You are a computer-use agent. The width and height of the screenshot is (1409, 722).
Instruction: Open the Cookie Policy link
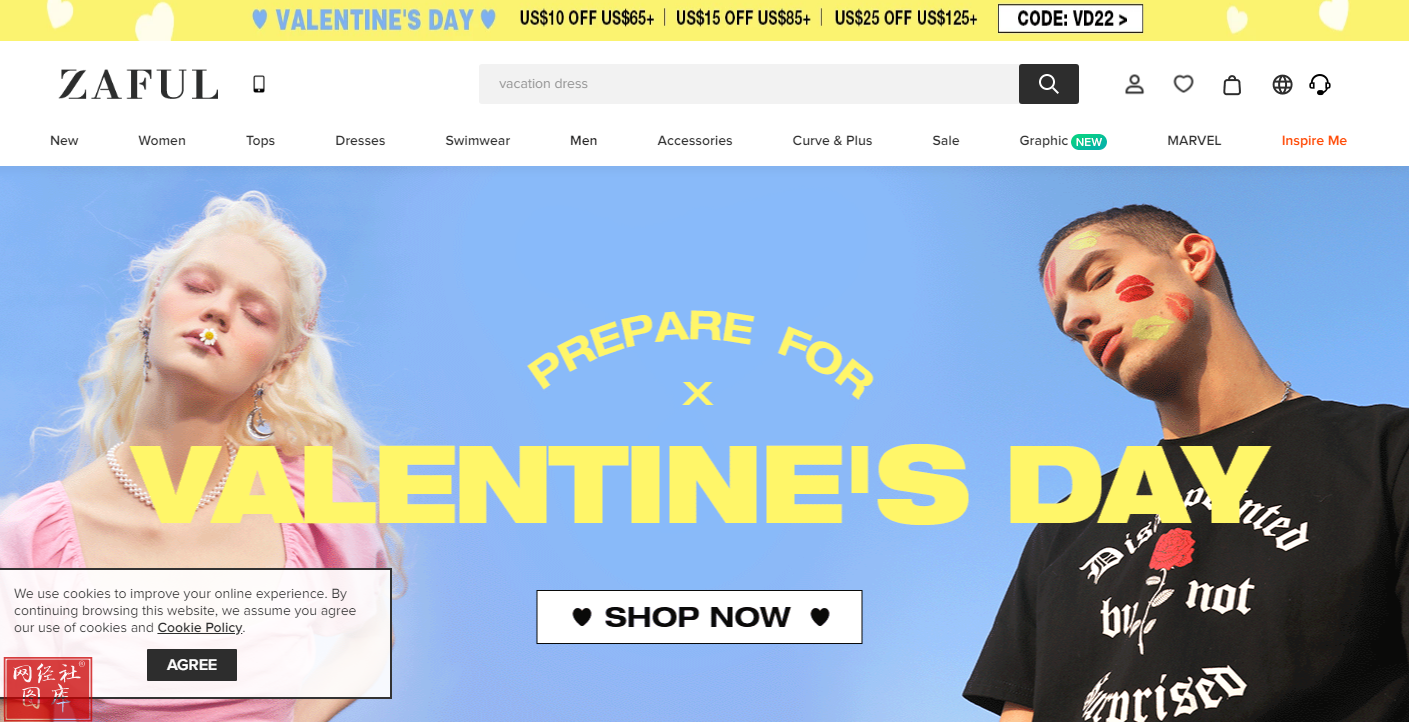[200, 628]
